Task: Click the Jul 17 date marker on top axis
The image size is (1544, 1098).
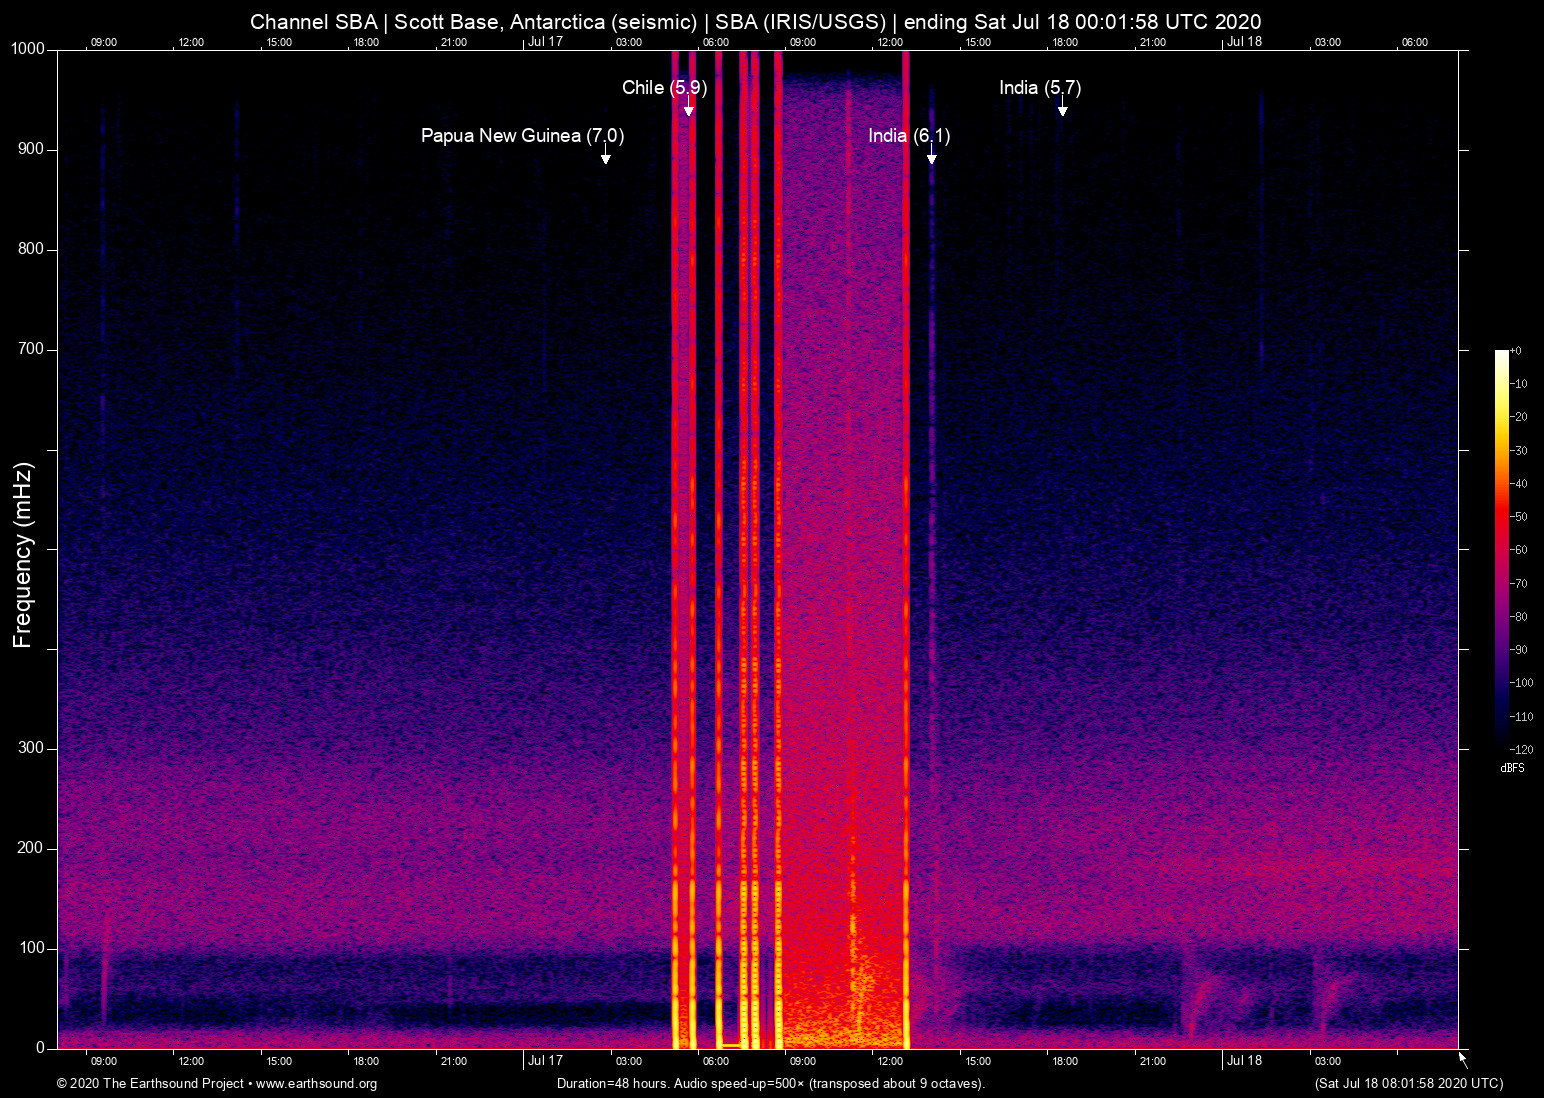Action: 545,42
